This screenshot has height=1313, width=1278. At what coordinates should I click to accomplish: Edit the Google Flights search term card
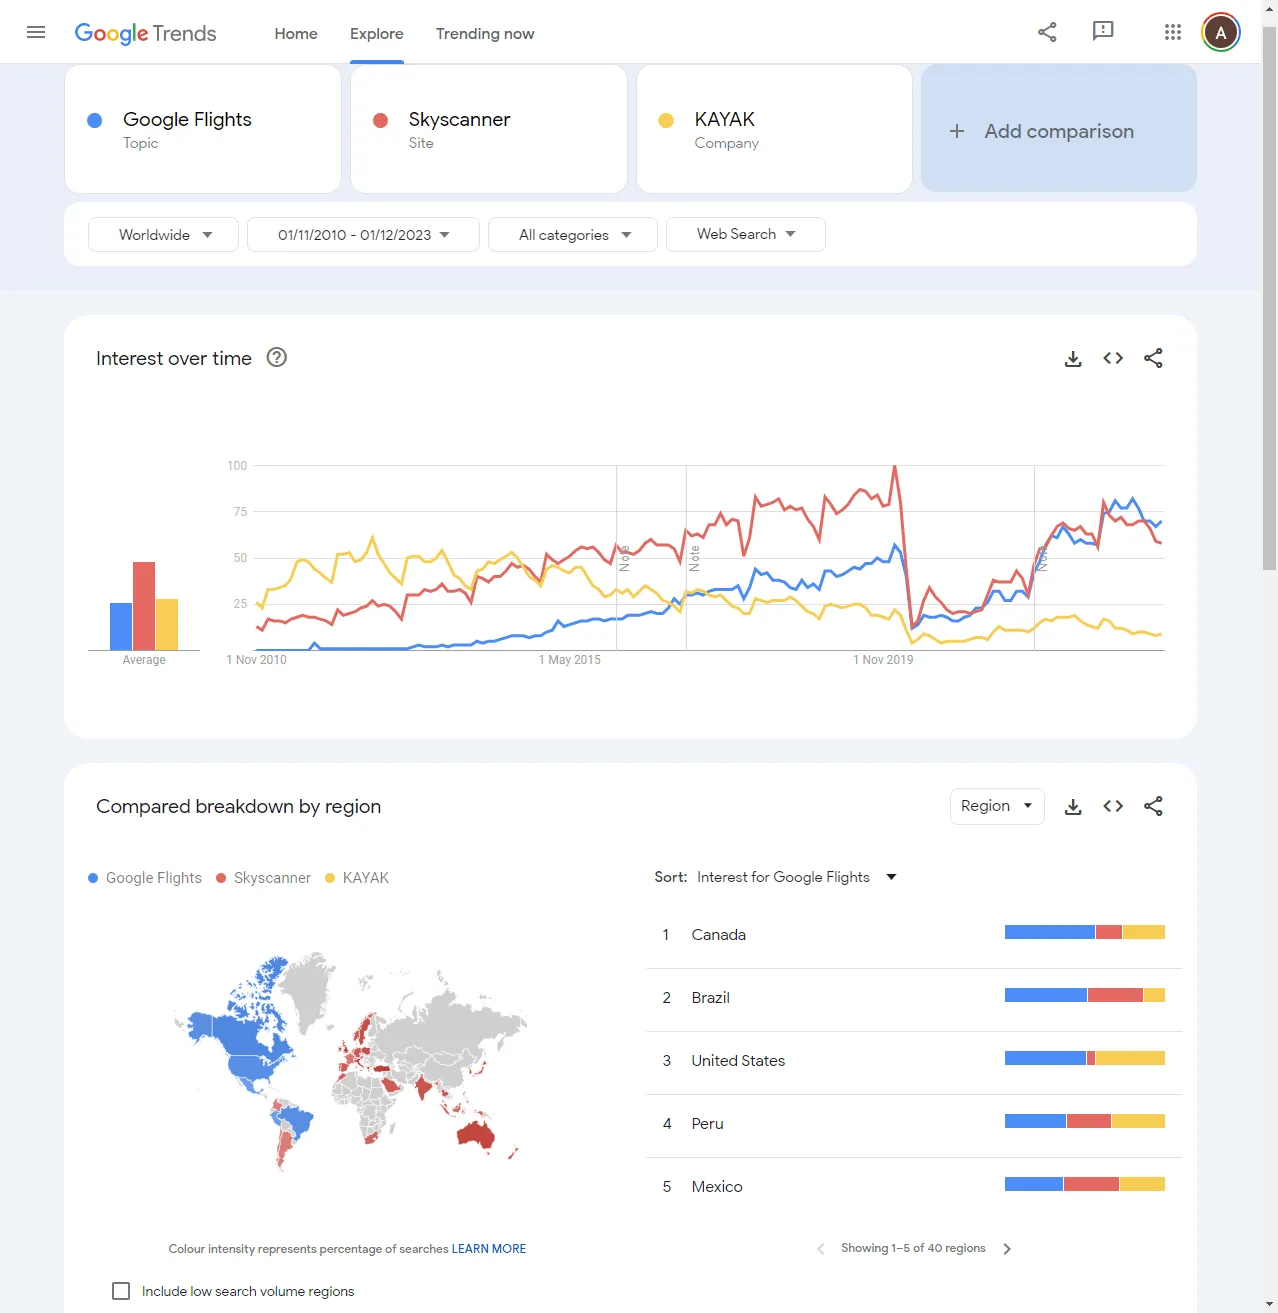click(203, 129)
